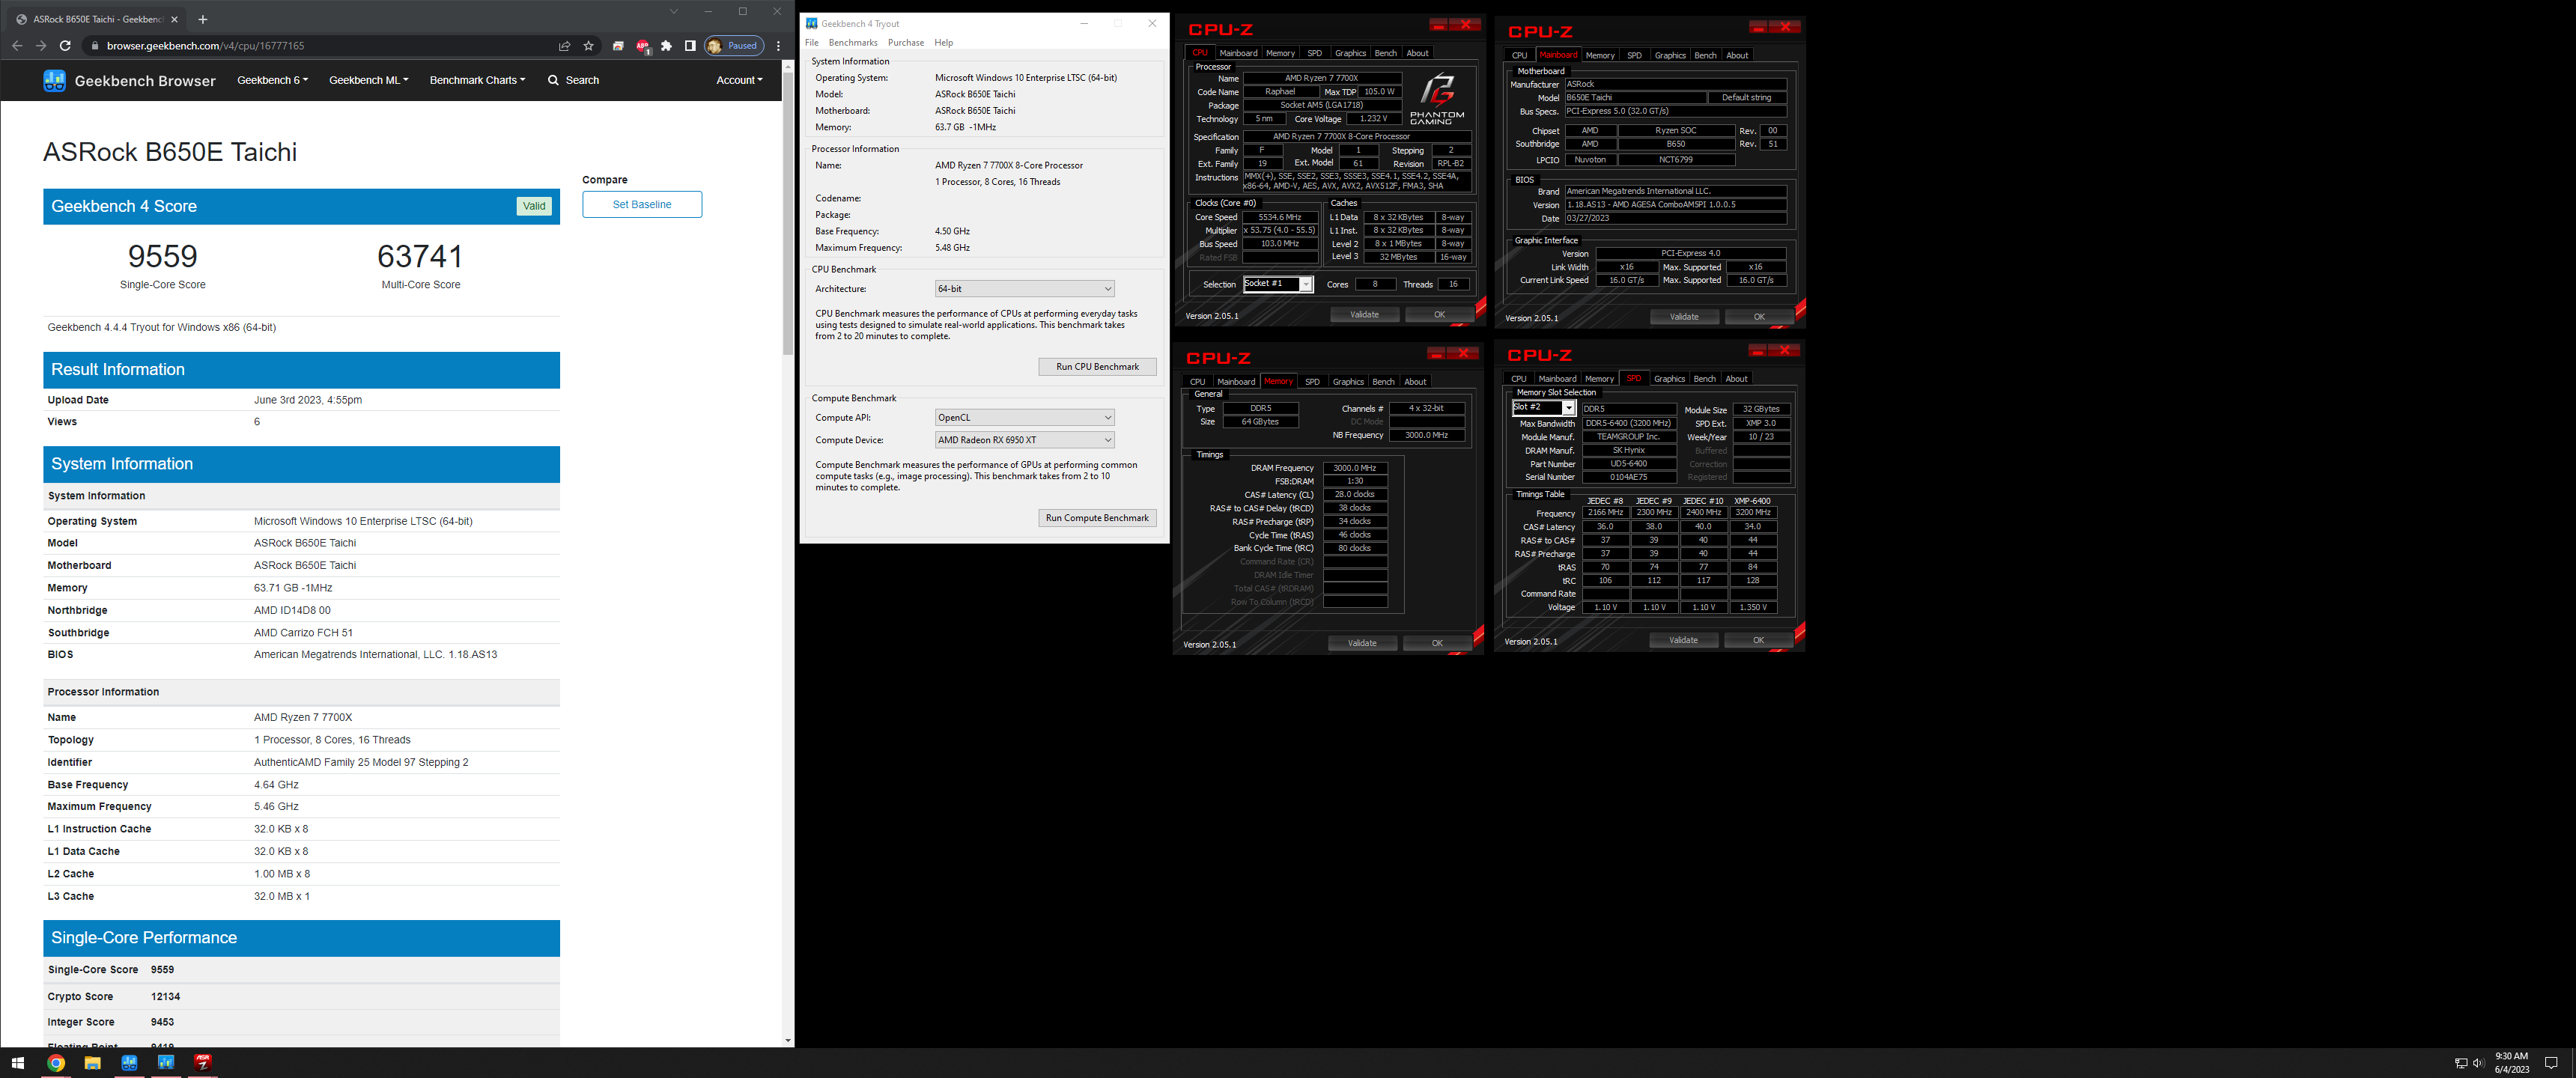Open the notification center icon

pos(2551,1063)
